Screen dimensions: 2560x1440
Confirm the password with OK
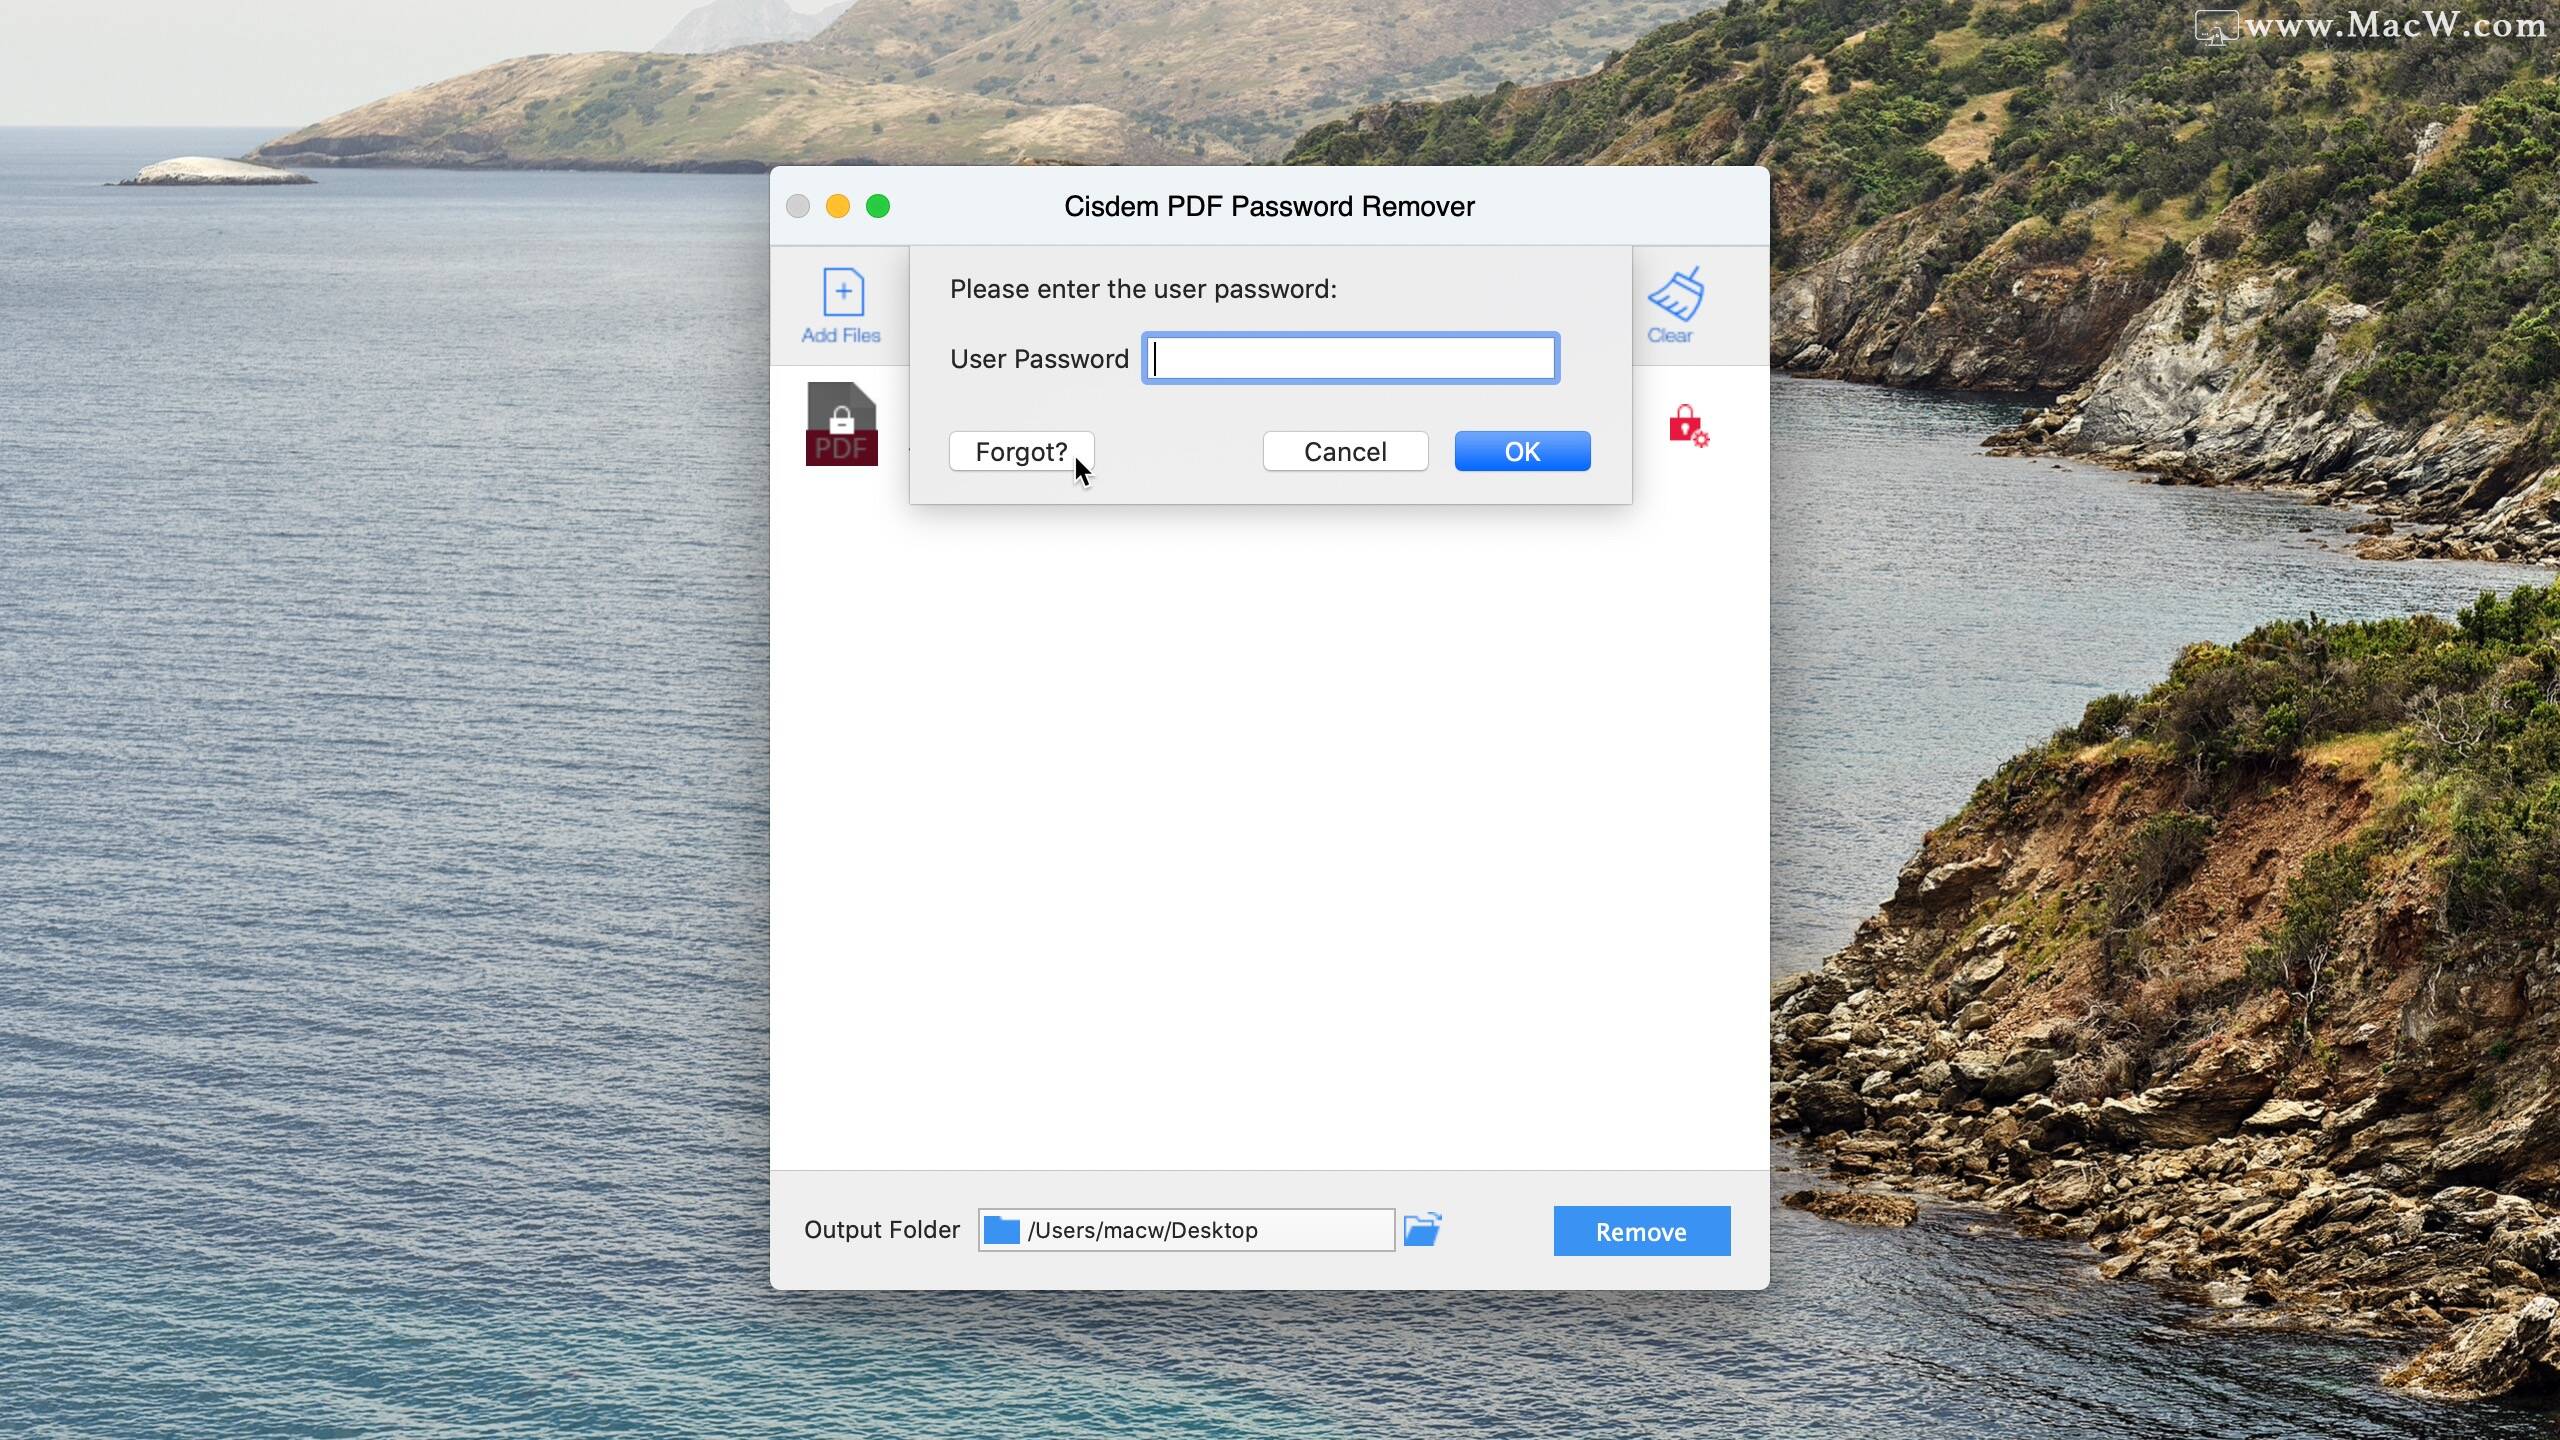pos(1522,452)
